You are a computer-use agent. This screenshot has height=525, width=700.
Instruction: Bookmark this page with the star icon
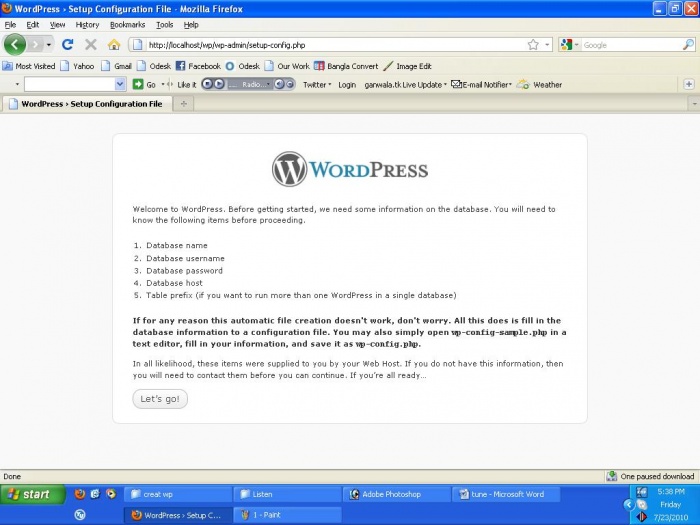pyautogui.click(x=533, y=45)
